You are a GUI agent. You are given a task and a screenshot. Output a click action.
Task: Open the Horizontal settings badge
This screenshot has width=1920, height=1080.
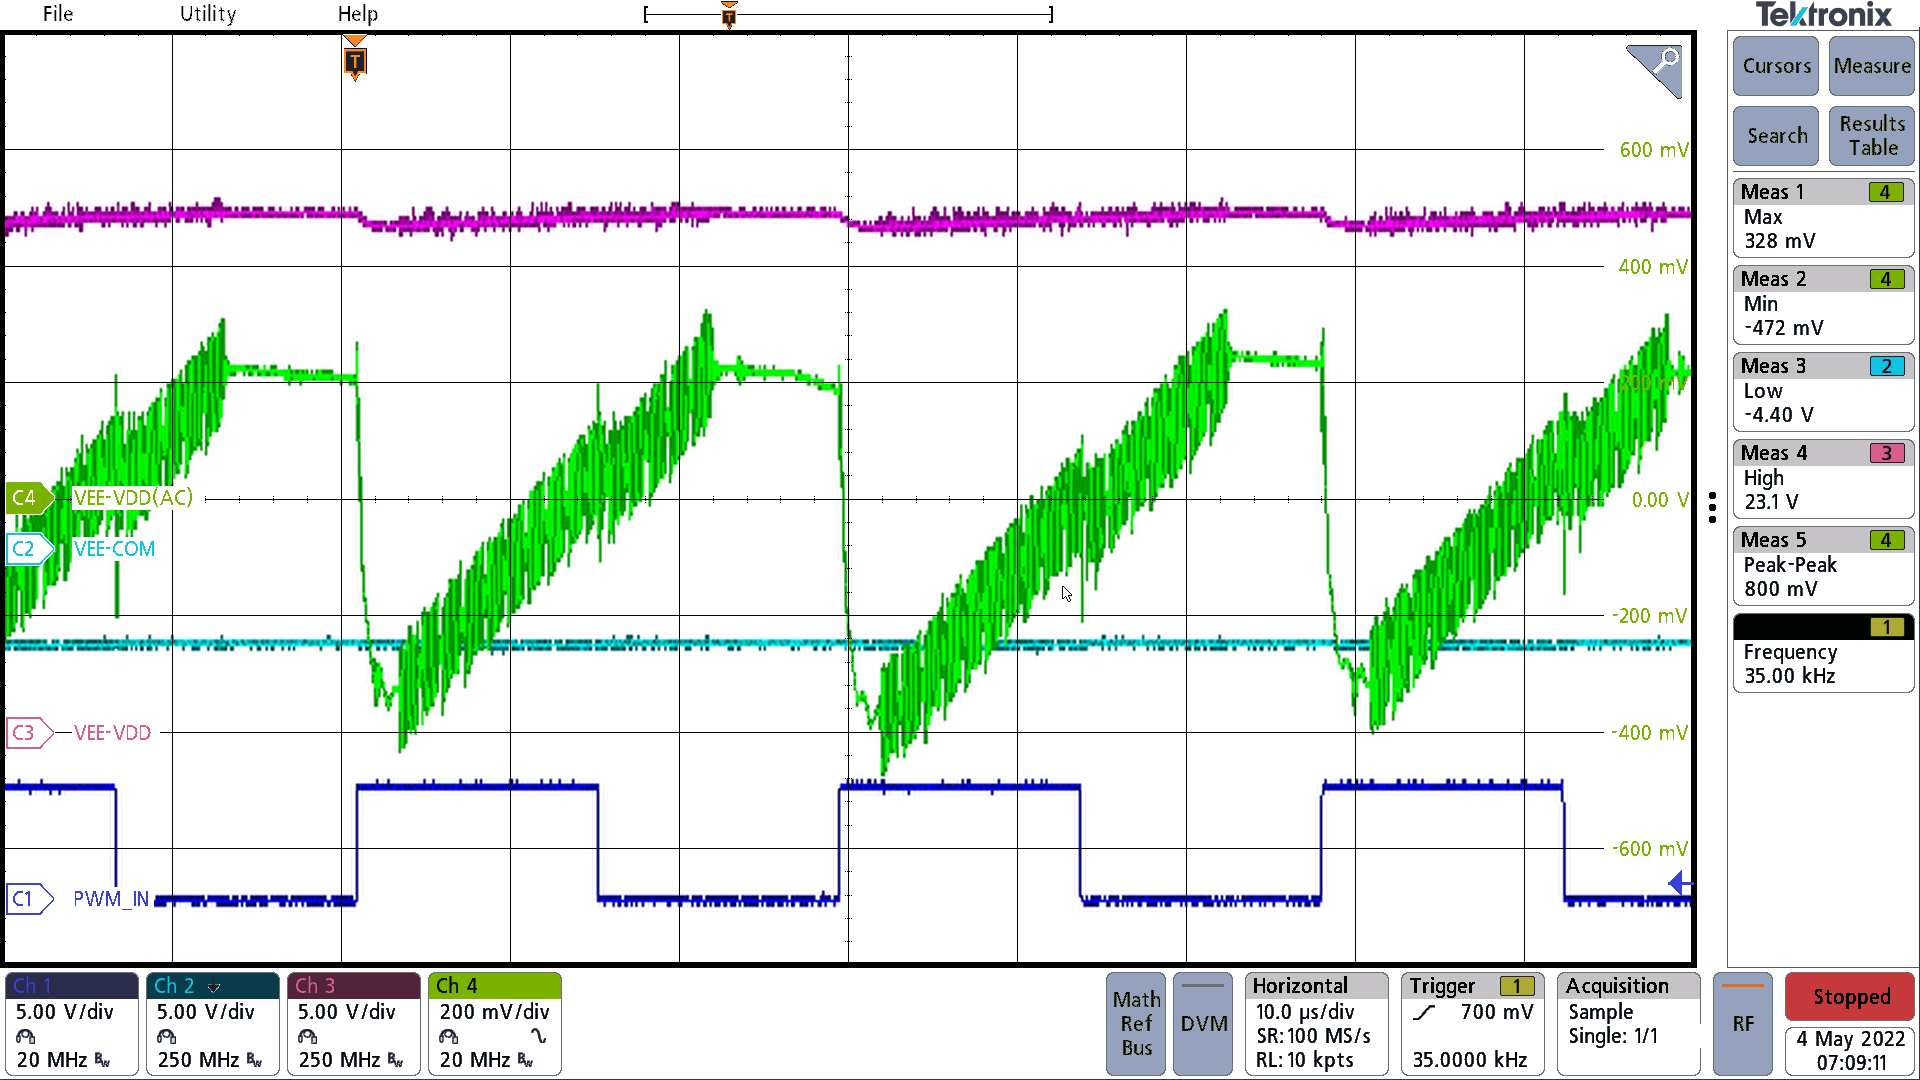[x=1315, y=1023]
